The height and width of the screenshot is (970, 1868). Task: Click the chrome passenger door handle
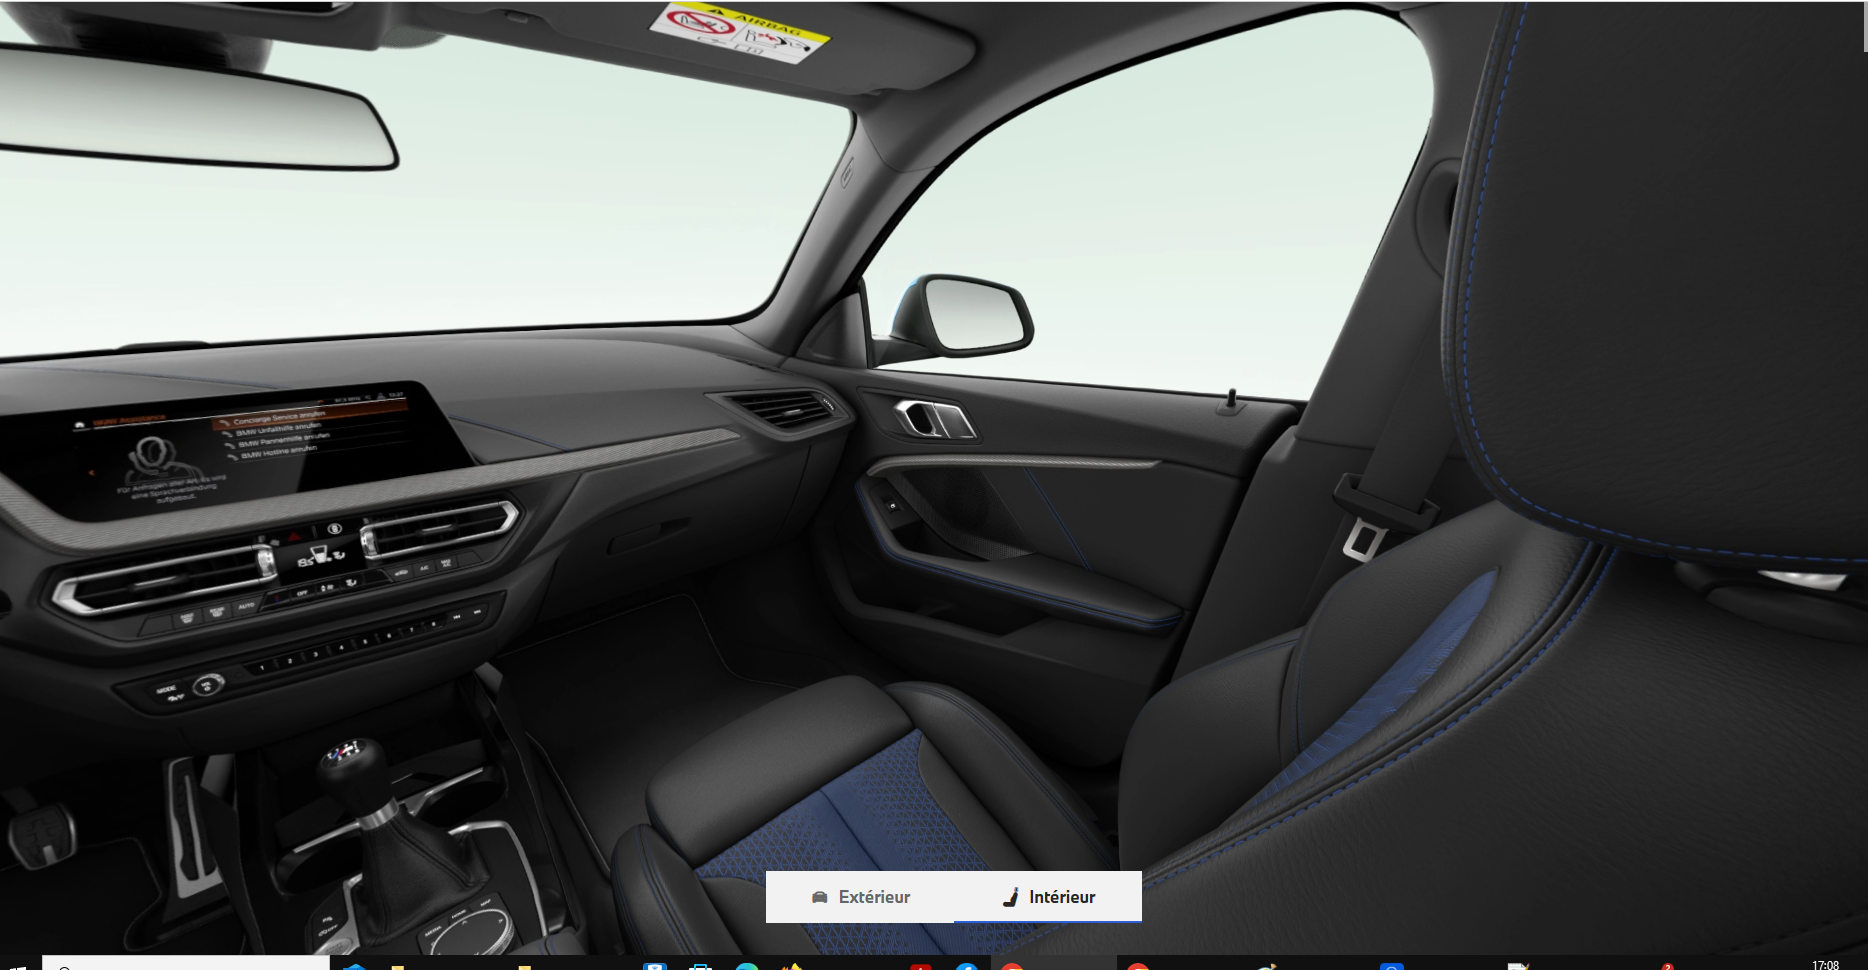coord(935,419)
